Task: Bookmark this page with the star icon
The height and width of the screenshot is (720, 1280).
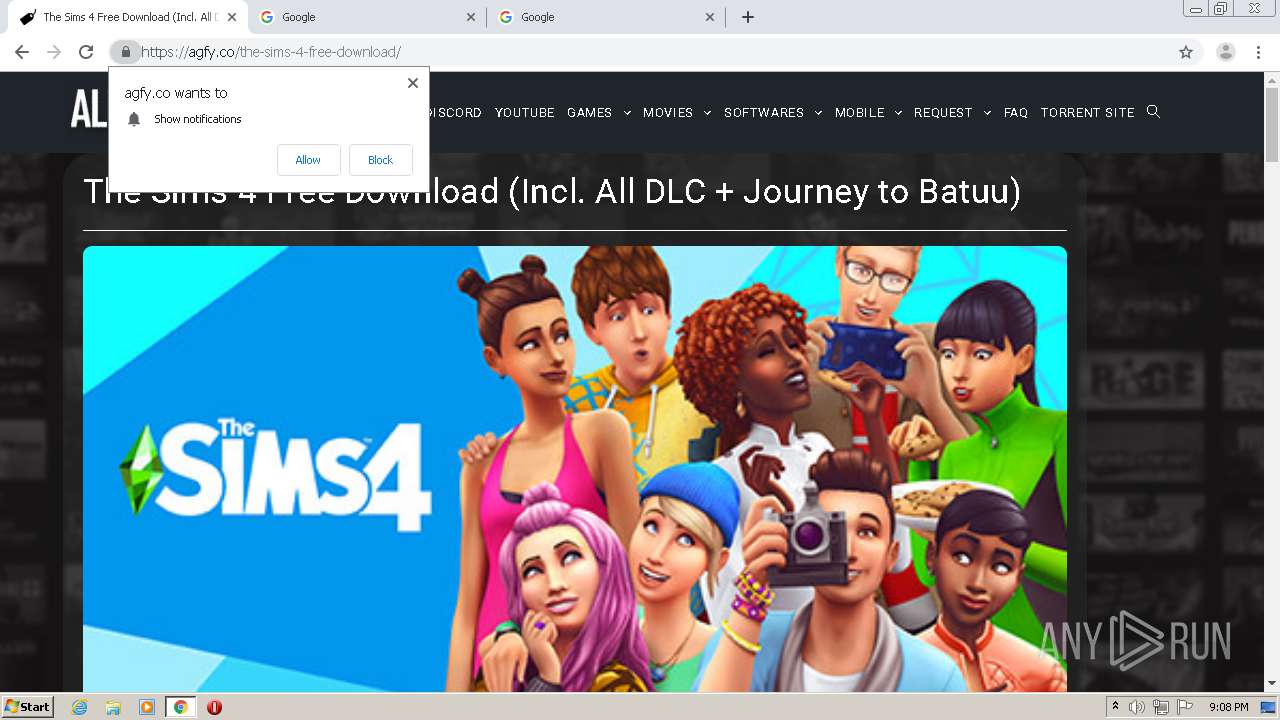Action: (1186, 52)
